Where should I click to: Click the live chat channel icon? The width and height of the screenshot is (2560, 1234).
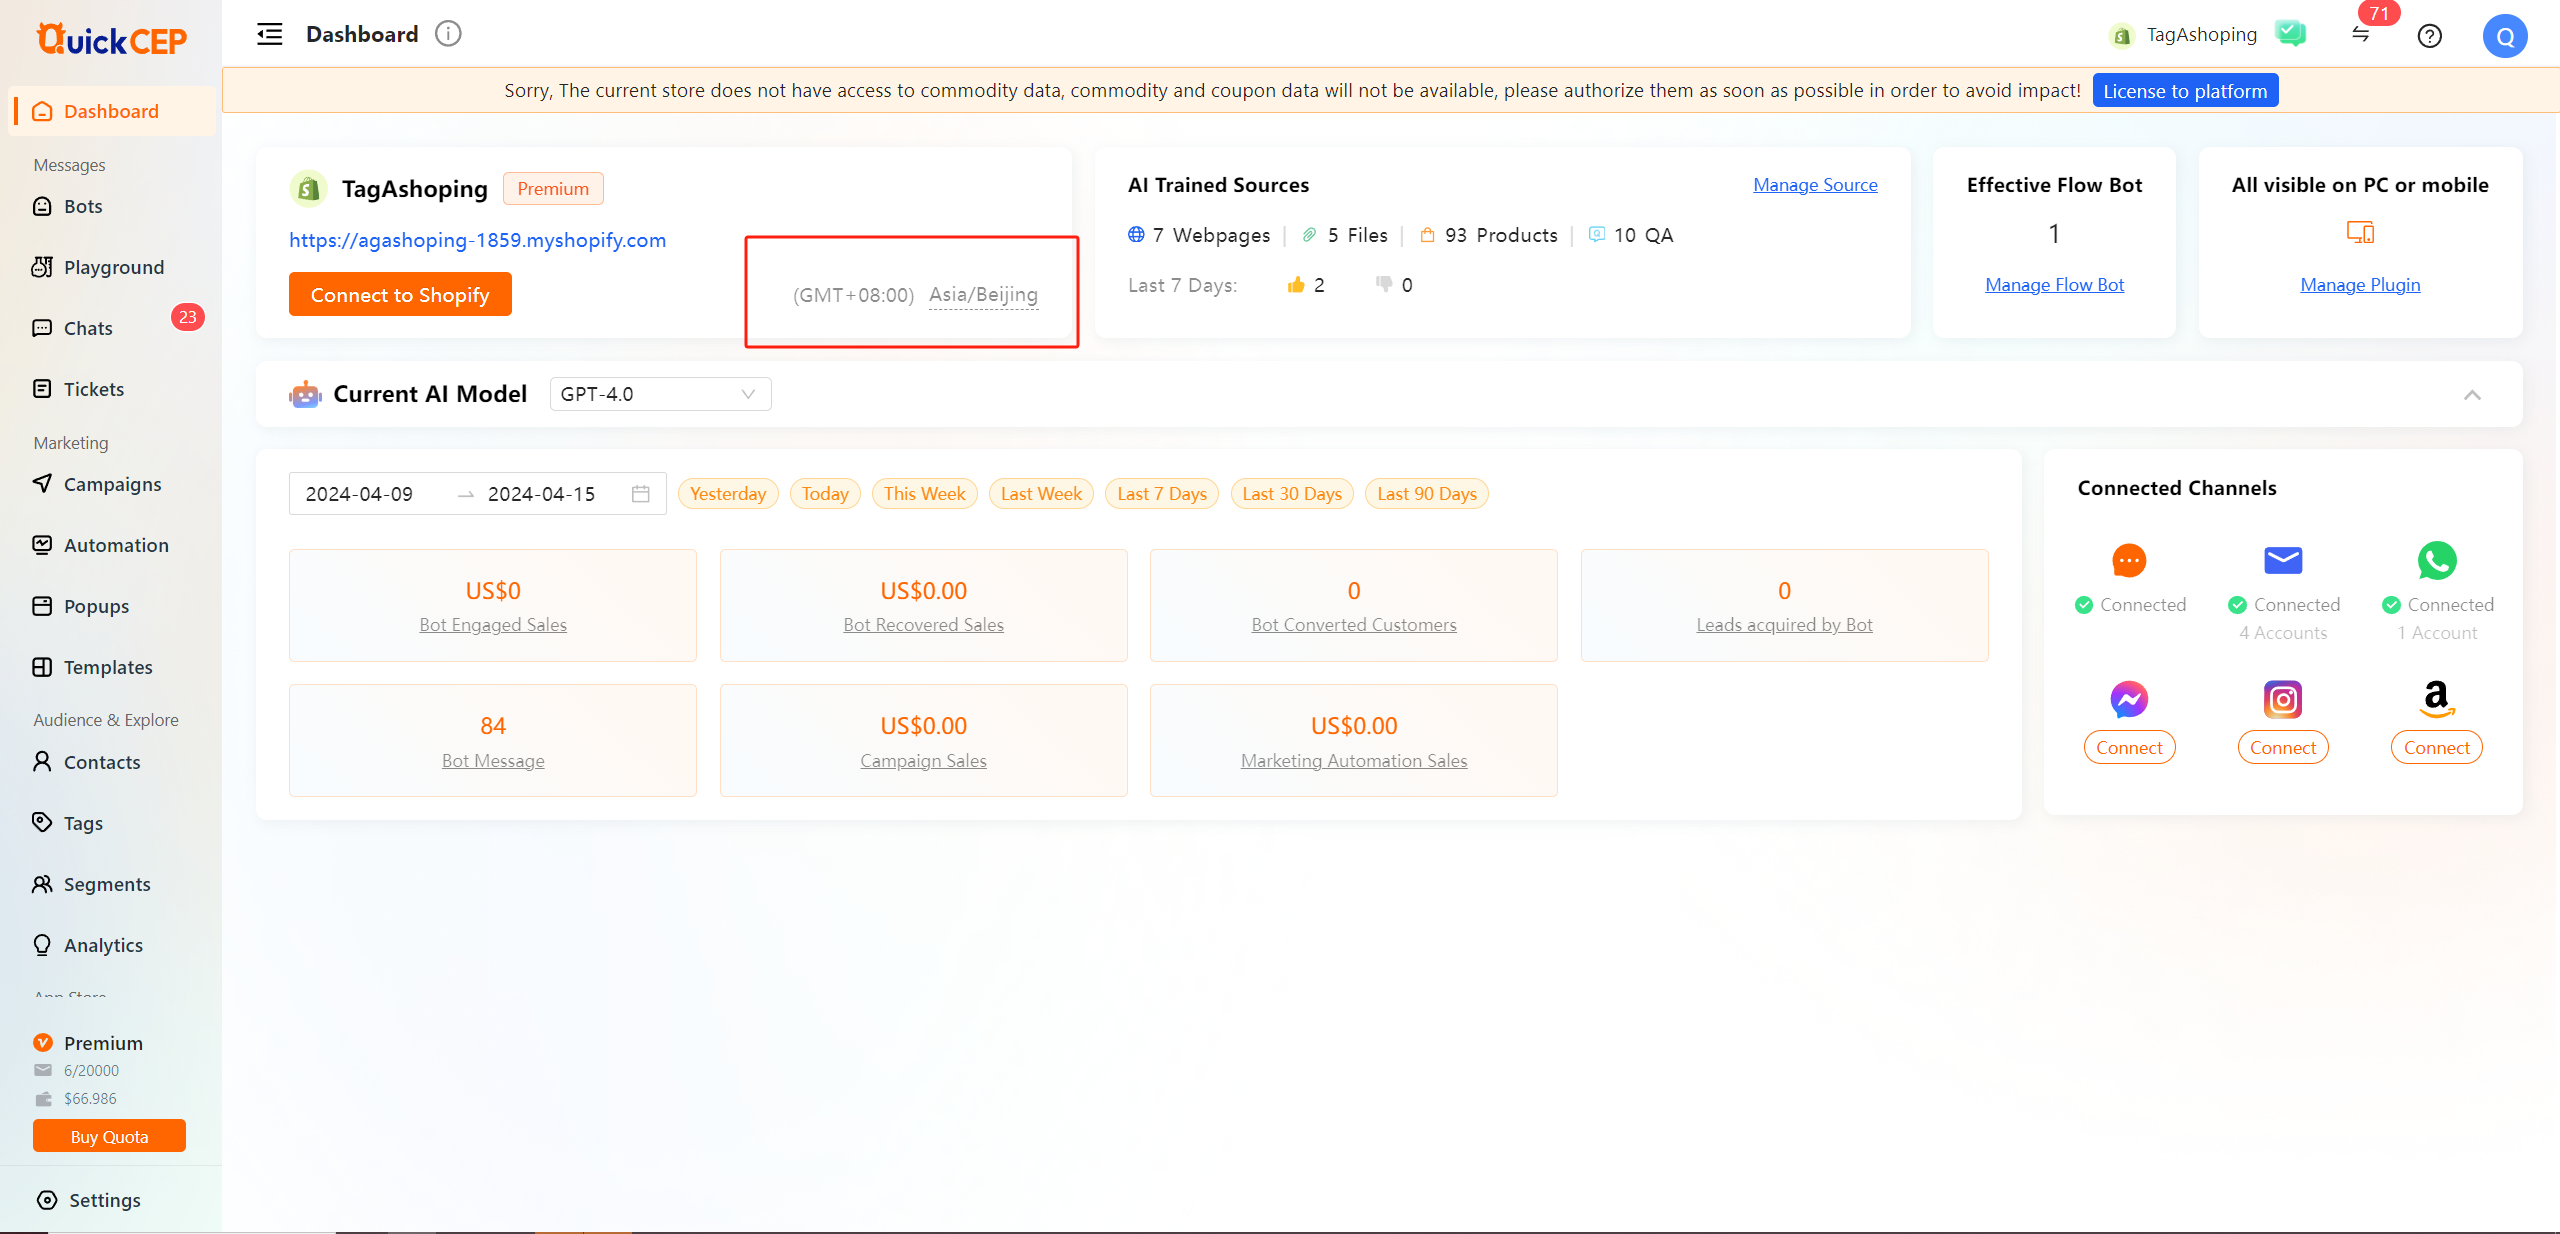pyautogui.click(x=2129, y=560)
